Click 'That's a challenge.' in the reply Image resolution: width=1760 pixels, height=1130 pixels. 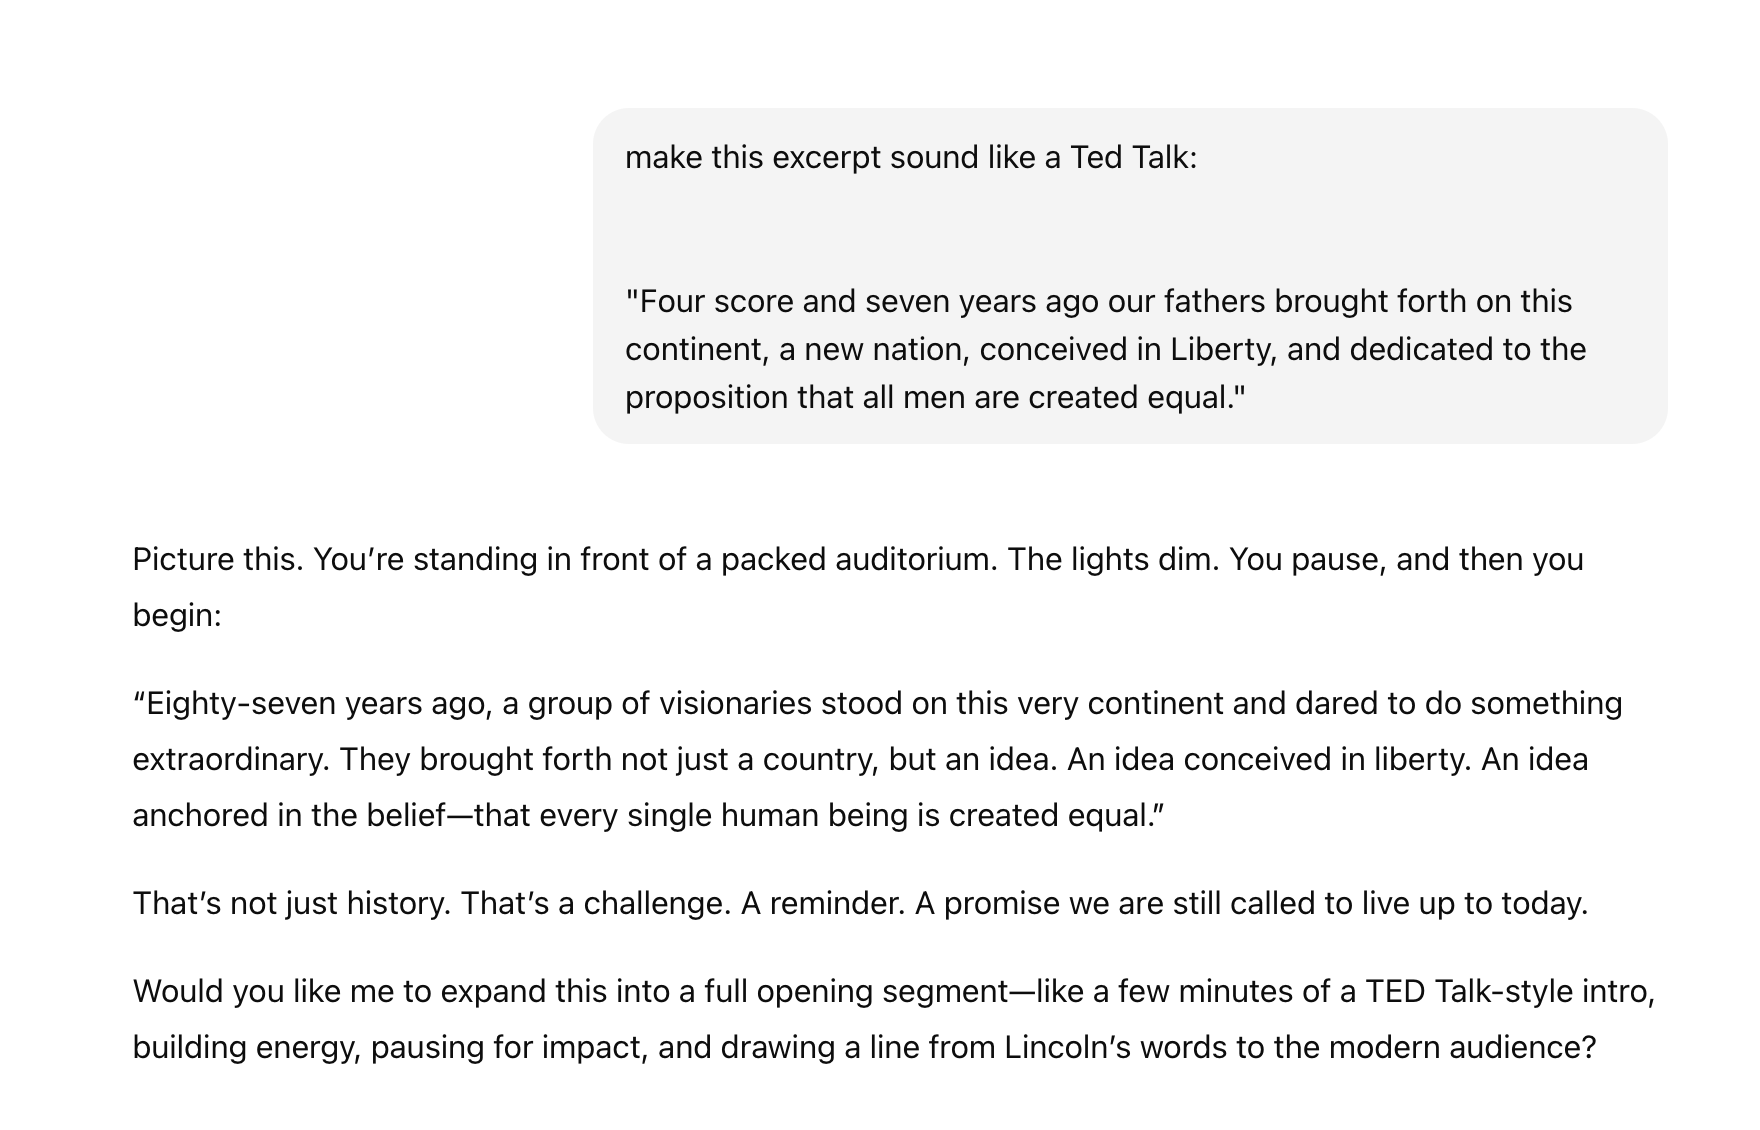point(596,903)
